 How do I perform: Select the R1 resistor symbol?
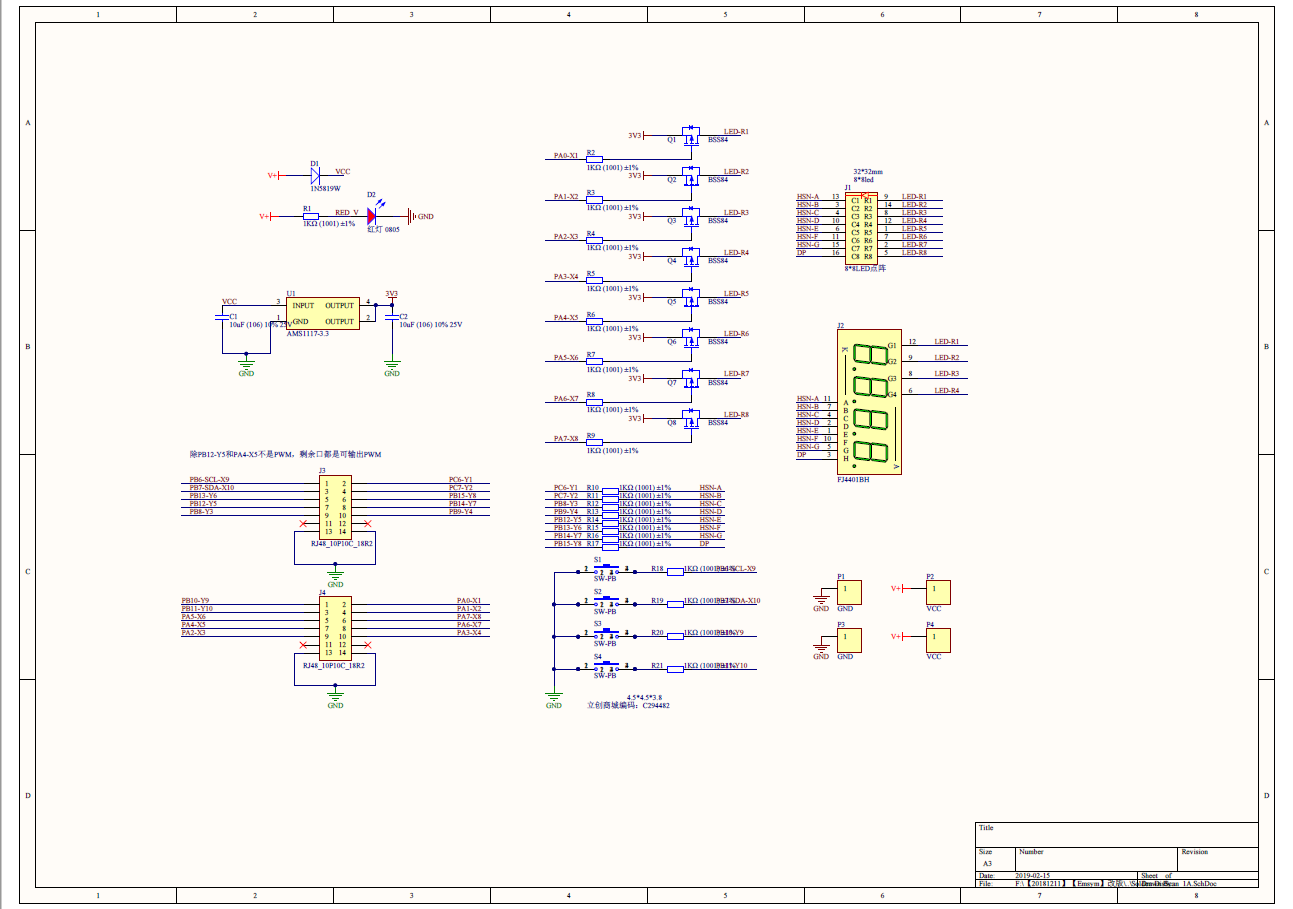click(310, 216)
